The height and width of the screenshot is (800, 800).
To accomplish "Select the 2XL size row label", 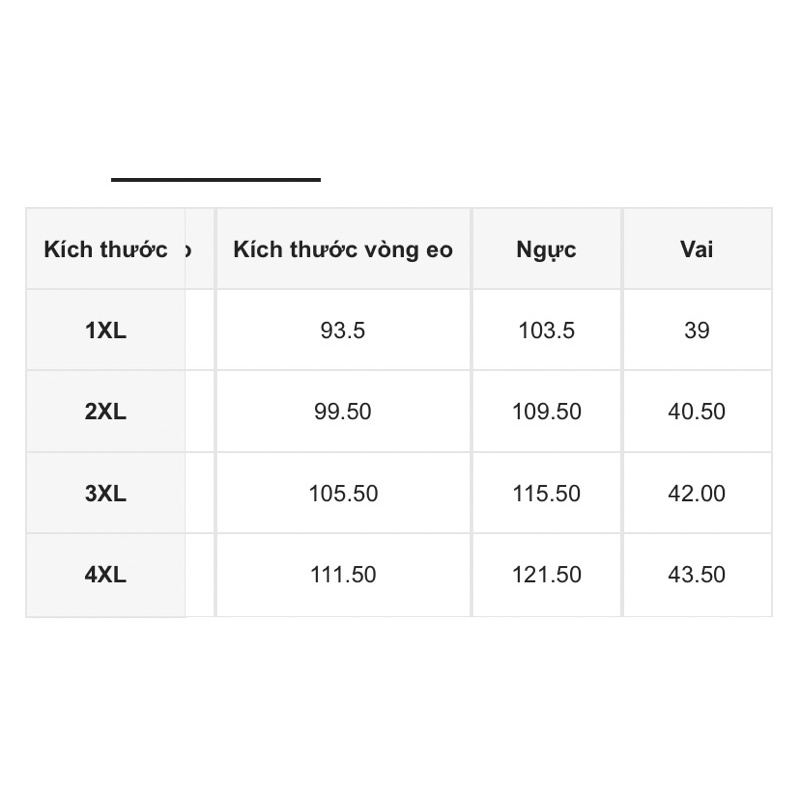I will [x=106, y=411].
